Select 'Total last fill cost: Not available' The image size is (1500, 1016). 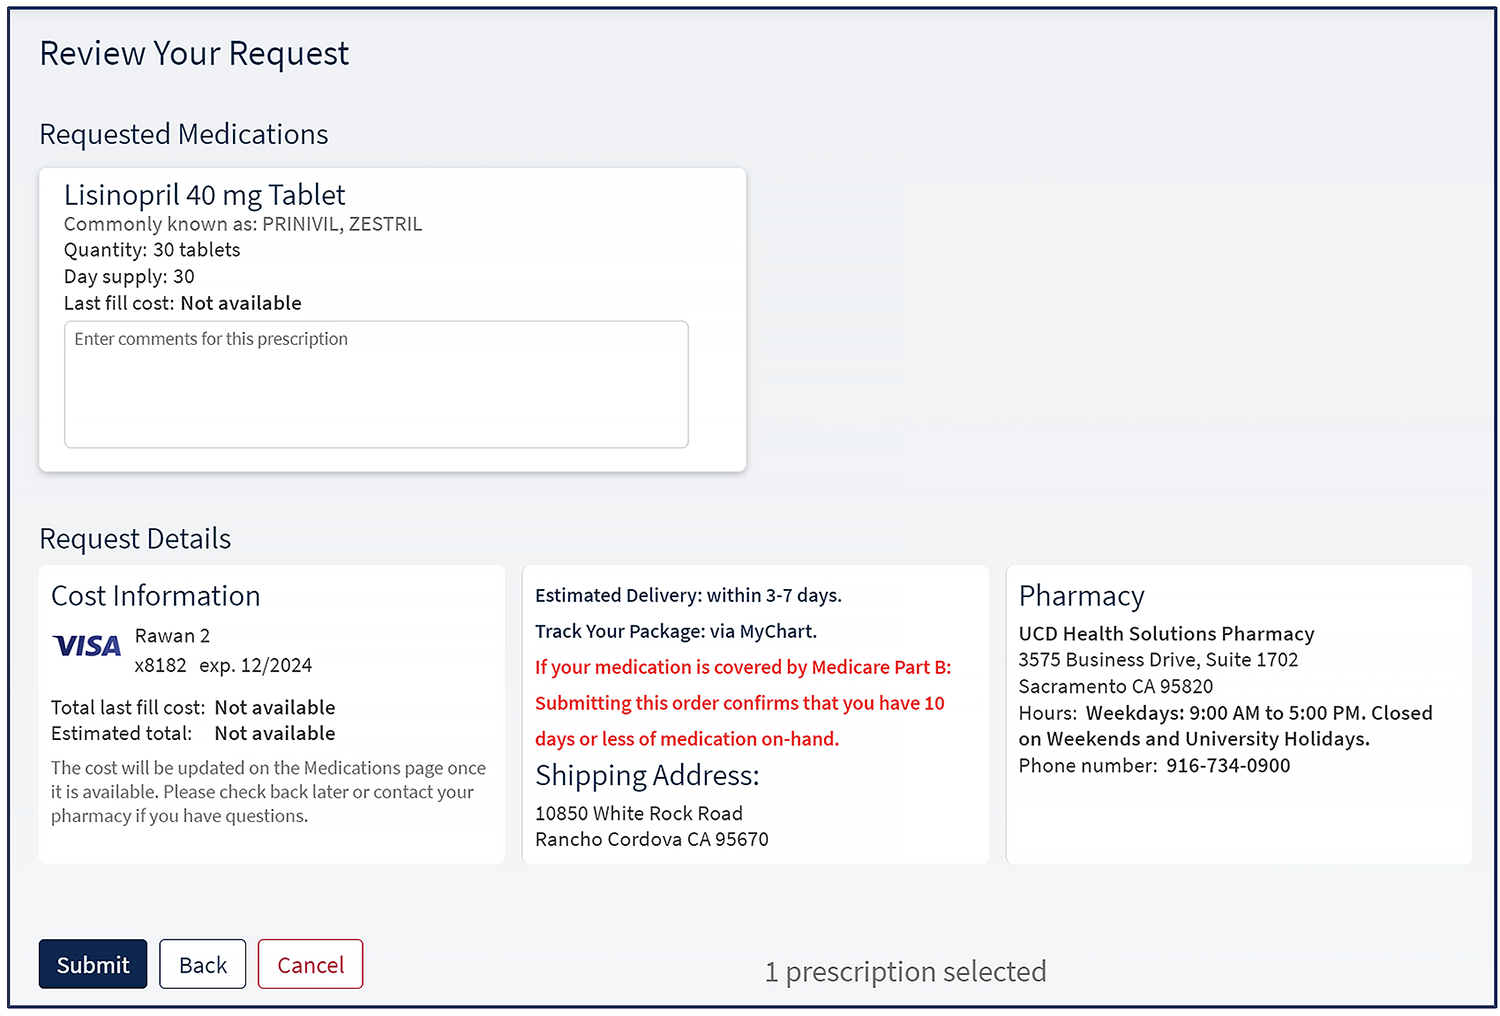click(x=193, y=708)
